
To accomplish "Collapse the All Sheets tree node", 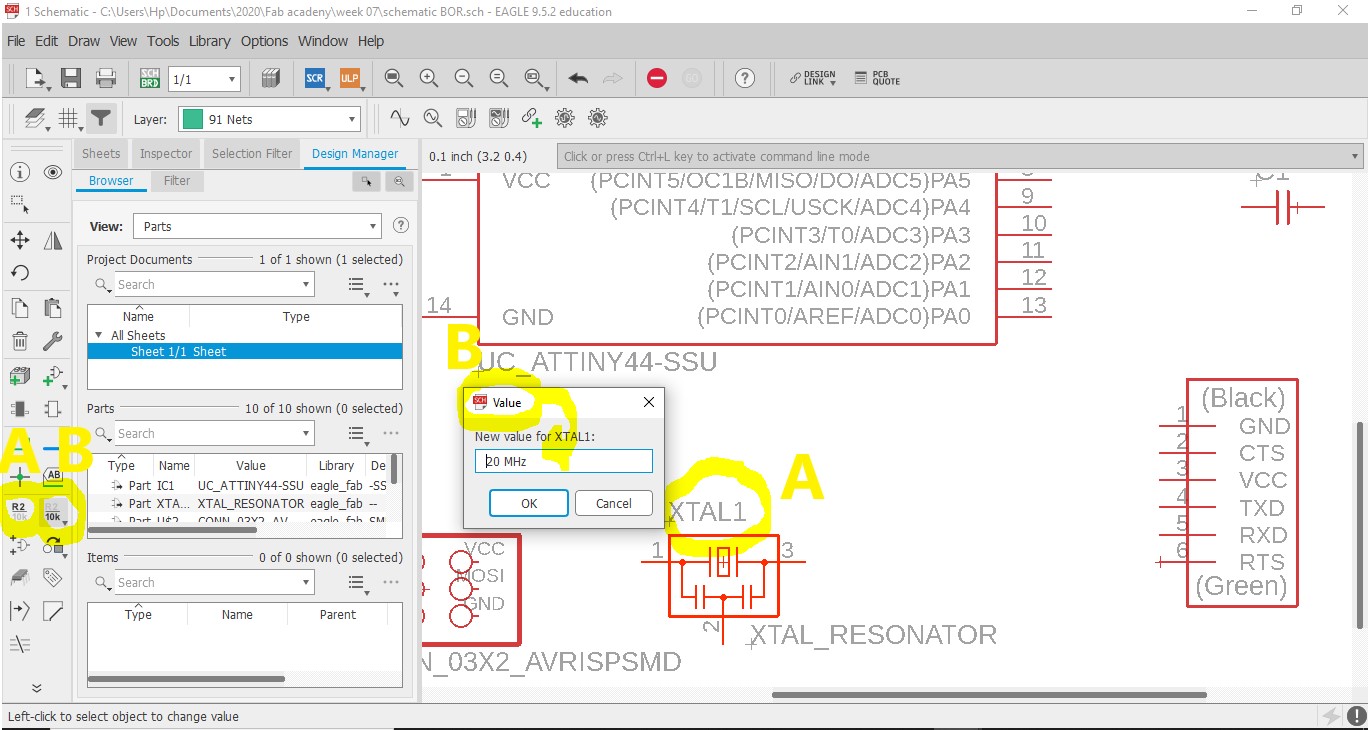I will point(99,335).
